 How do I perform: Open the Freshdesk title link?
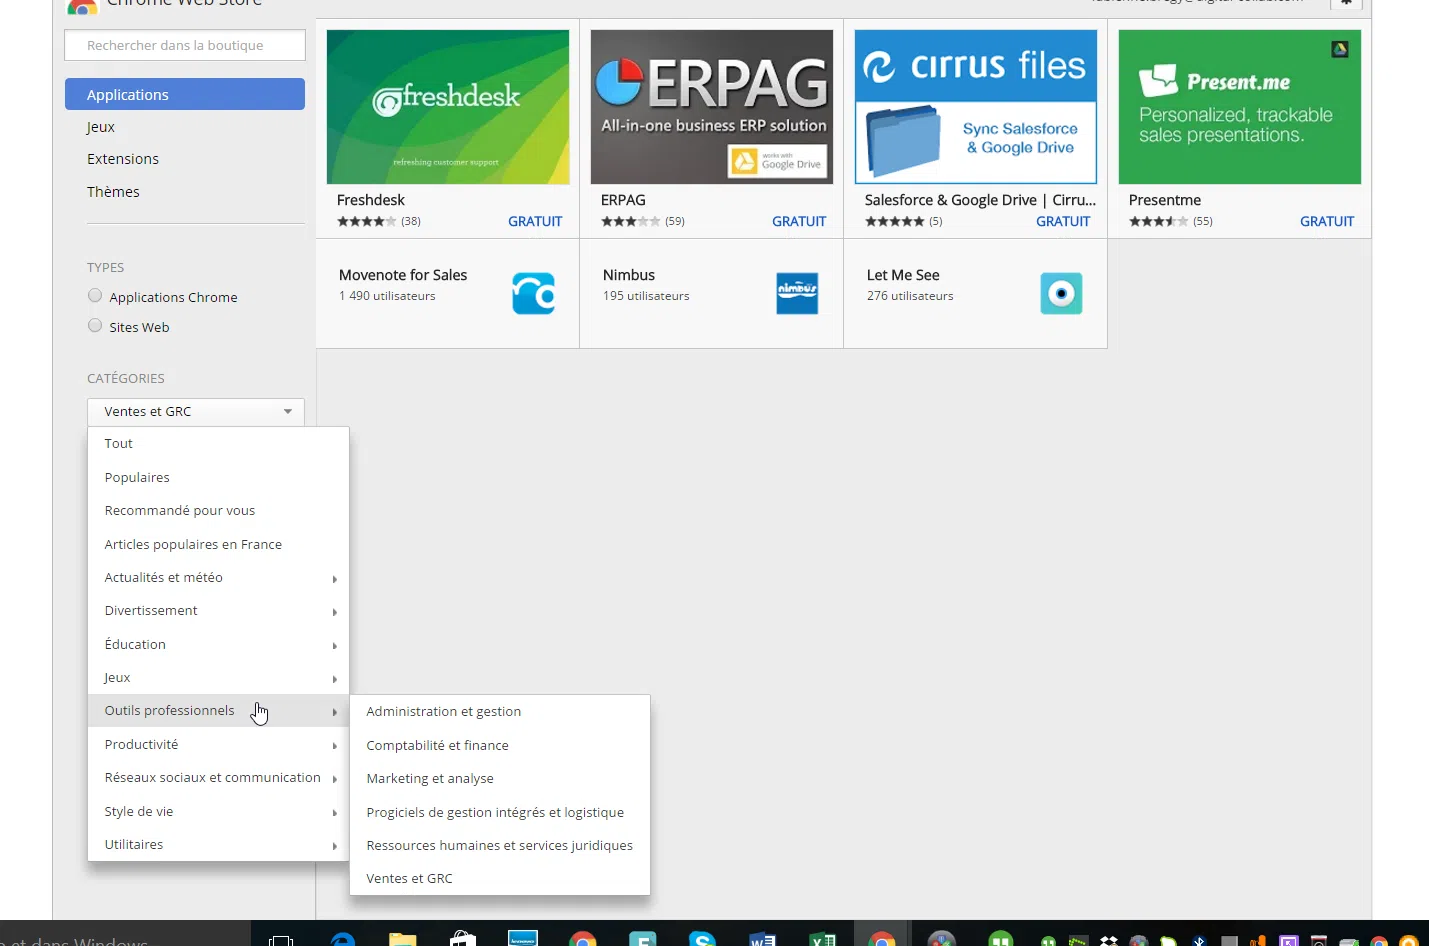click(371, 200)
